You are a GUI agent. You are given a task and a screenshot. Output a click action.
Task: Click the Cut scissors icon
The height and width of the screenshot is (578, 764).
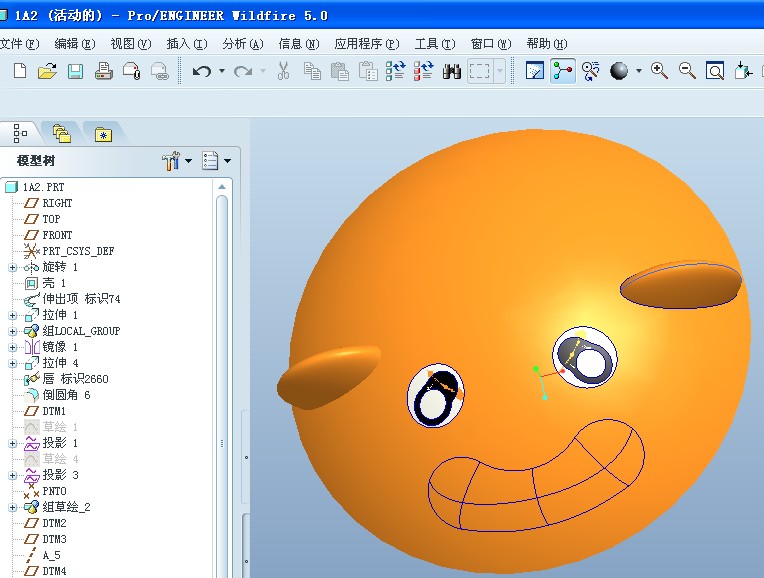pyautogui.click(x=283, y=71)
